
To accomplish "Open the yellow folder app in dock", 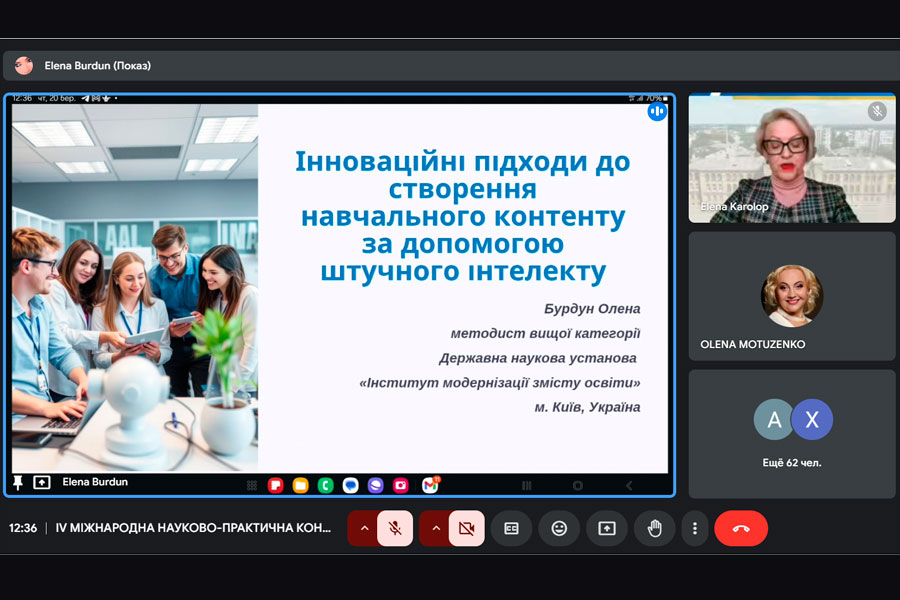I will pos(300,485).
